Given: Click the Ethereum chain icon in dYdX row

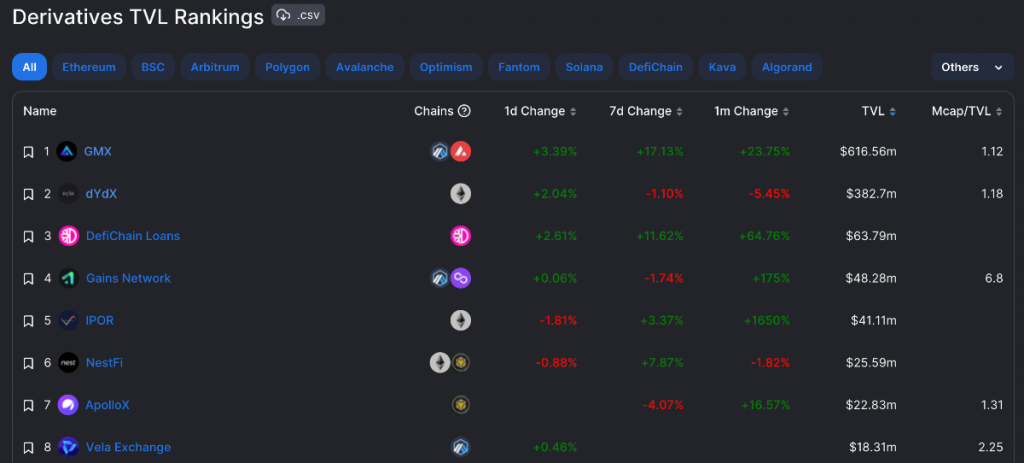Looking at the screenshot, I should click(460, 194).
